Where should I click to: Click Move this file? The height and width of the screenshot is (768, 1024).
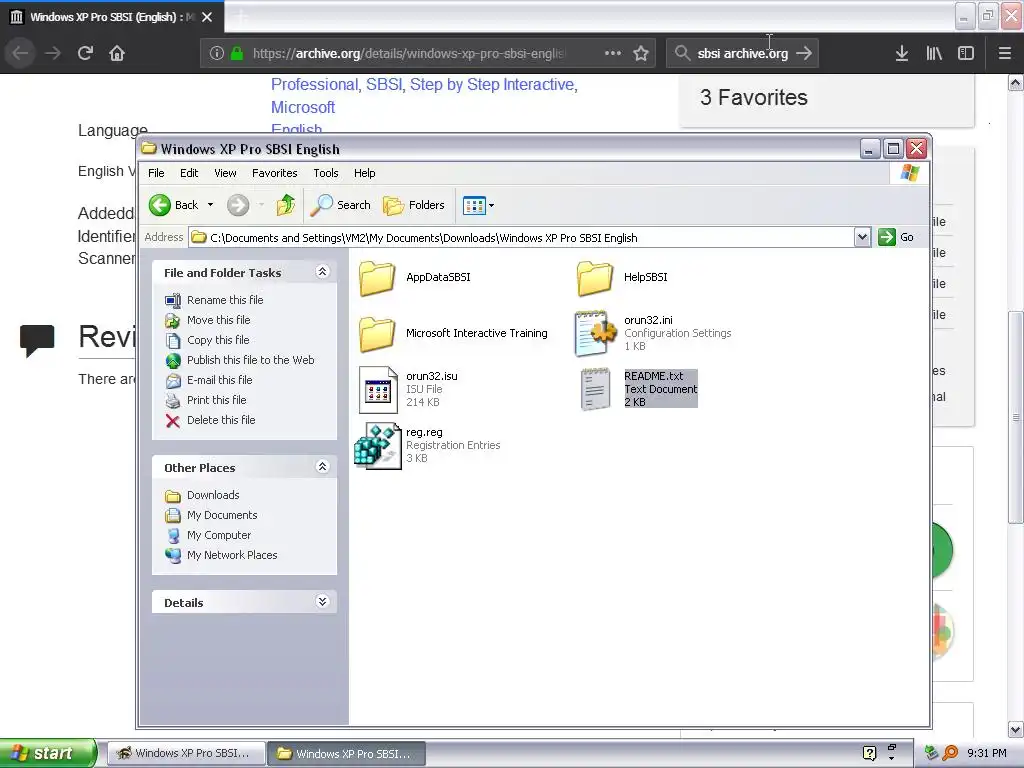tap(218, 320)
